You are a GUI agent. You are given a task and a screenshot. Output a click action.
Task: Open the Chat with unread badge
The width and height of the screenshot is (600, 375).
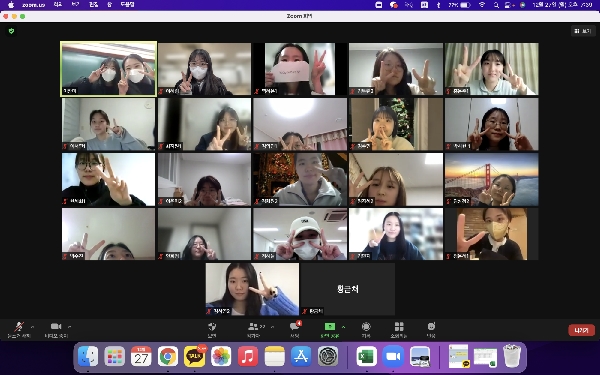point(295,330)
